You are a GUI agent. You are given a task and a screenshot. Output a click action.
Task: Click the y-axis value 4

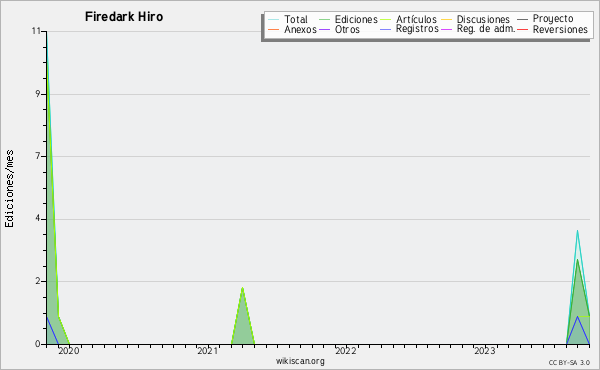38,218
